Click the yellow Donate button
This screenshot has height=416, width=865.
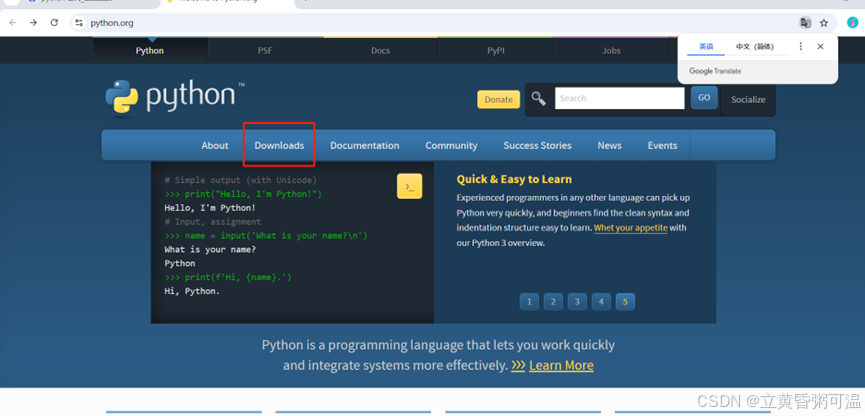499,99
